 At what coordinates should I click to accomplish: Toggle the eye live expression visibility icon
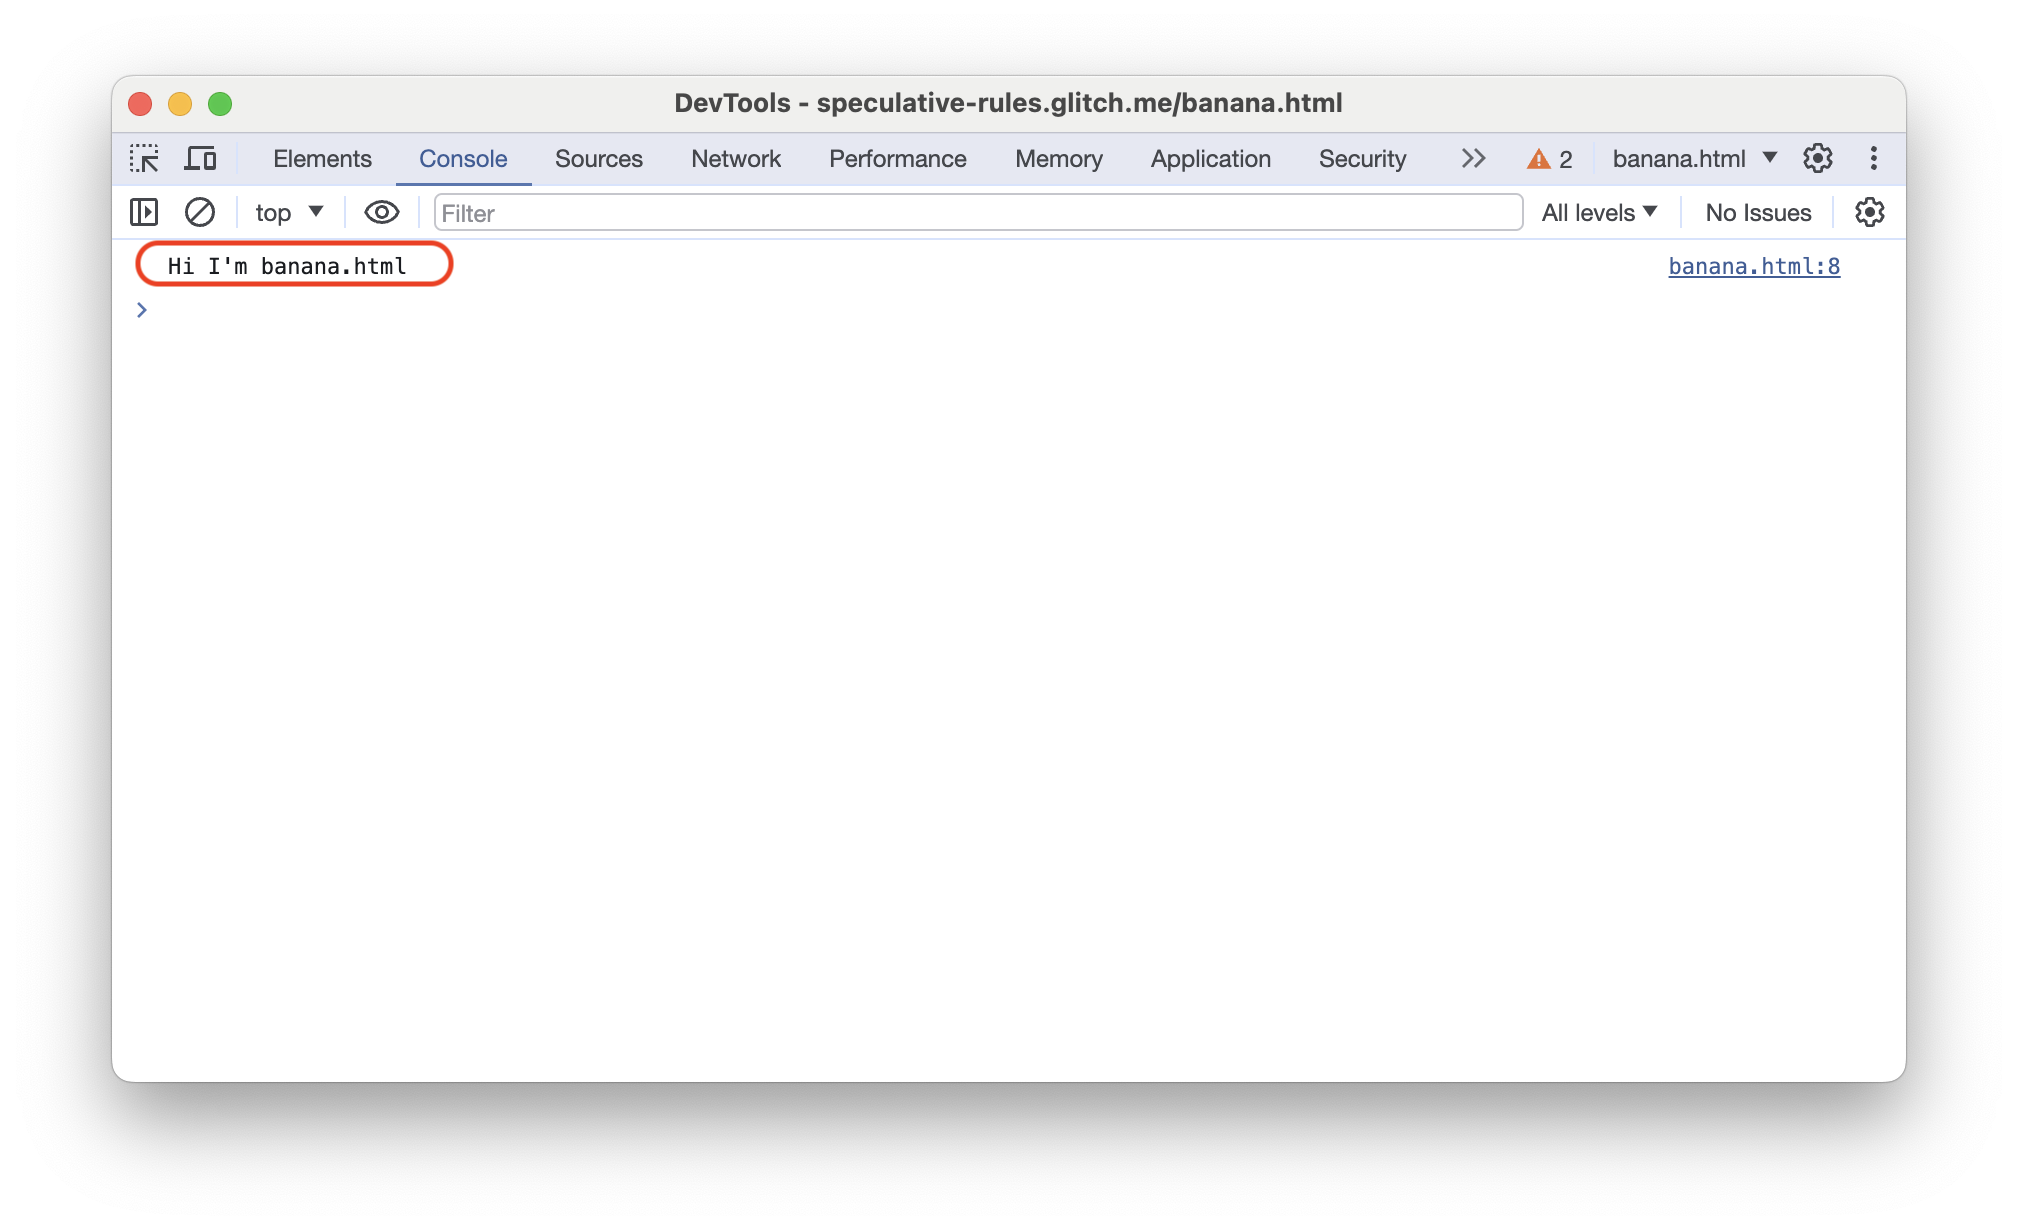[x=378, y=212]
